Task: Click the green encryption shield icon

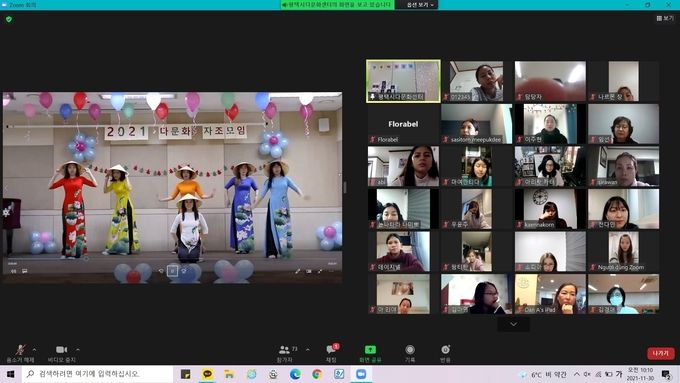Action: point(9,19)
